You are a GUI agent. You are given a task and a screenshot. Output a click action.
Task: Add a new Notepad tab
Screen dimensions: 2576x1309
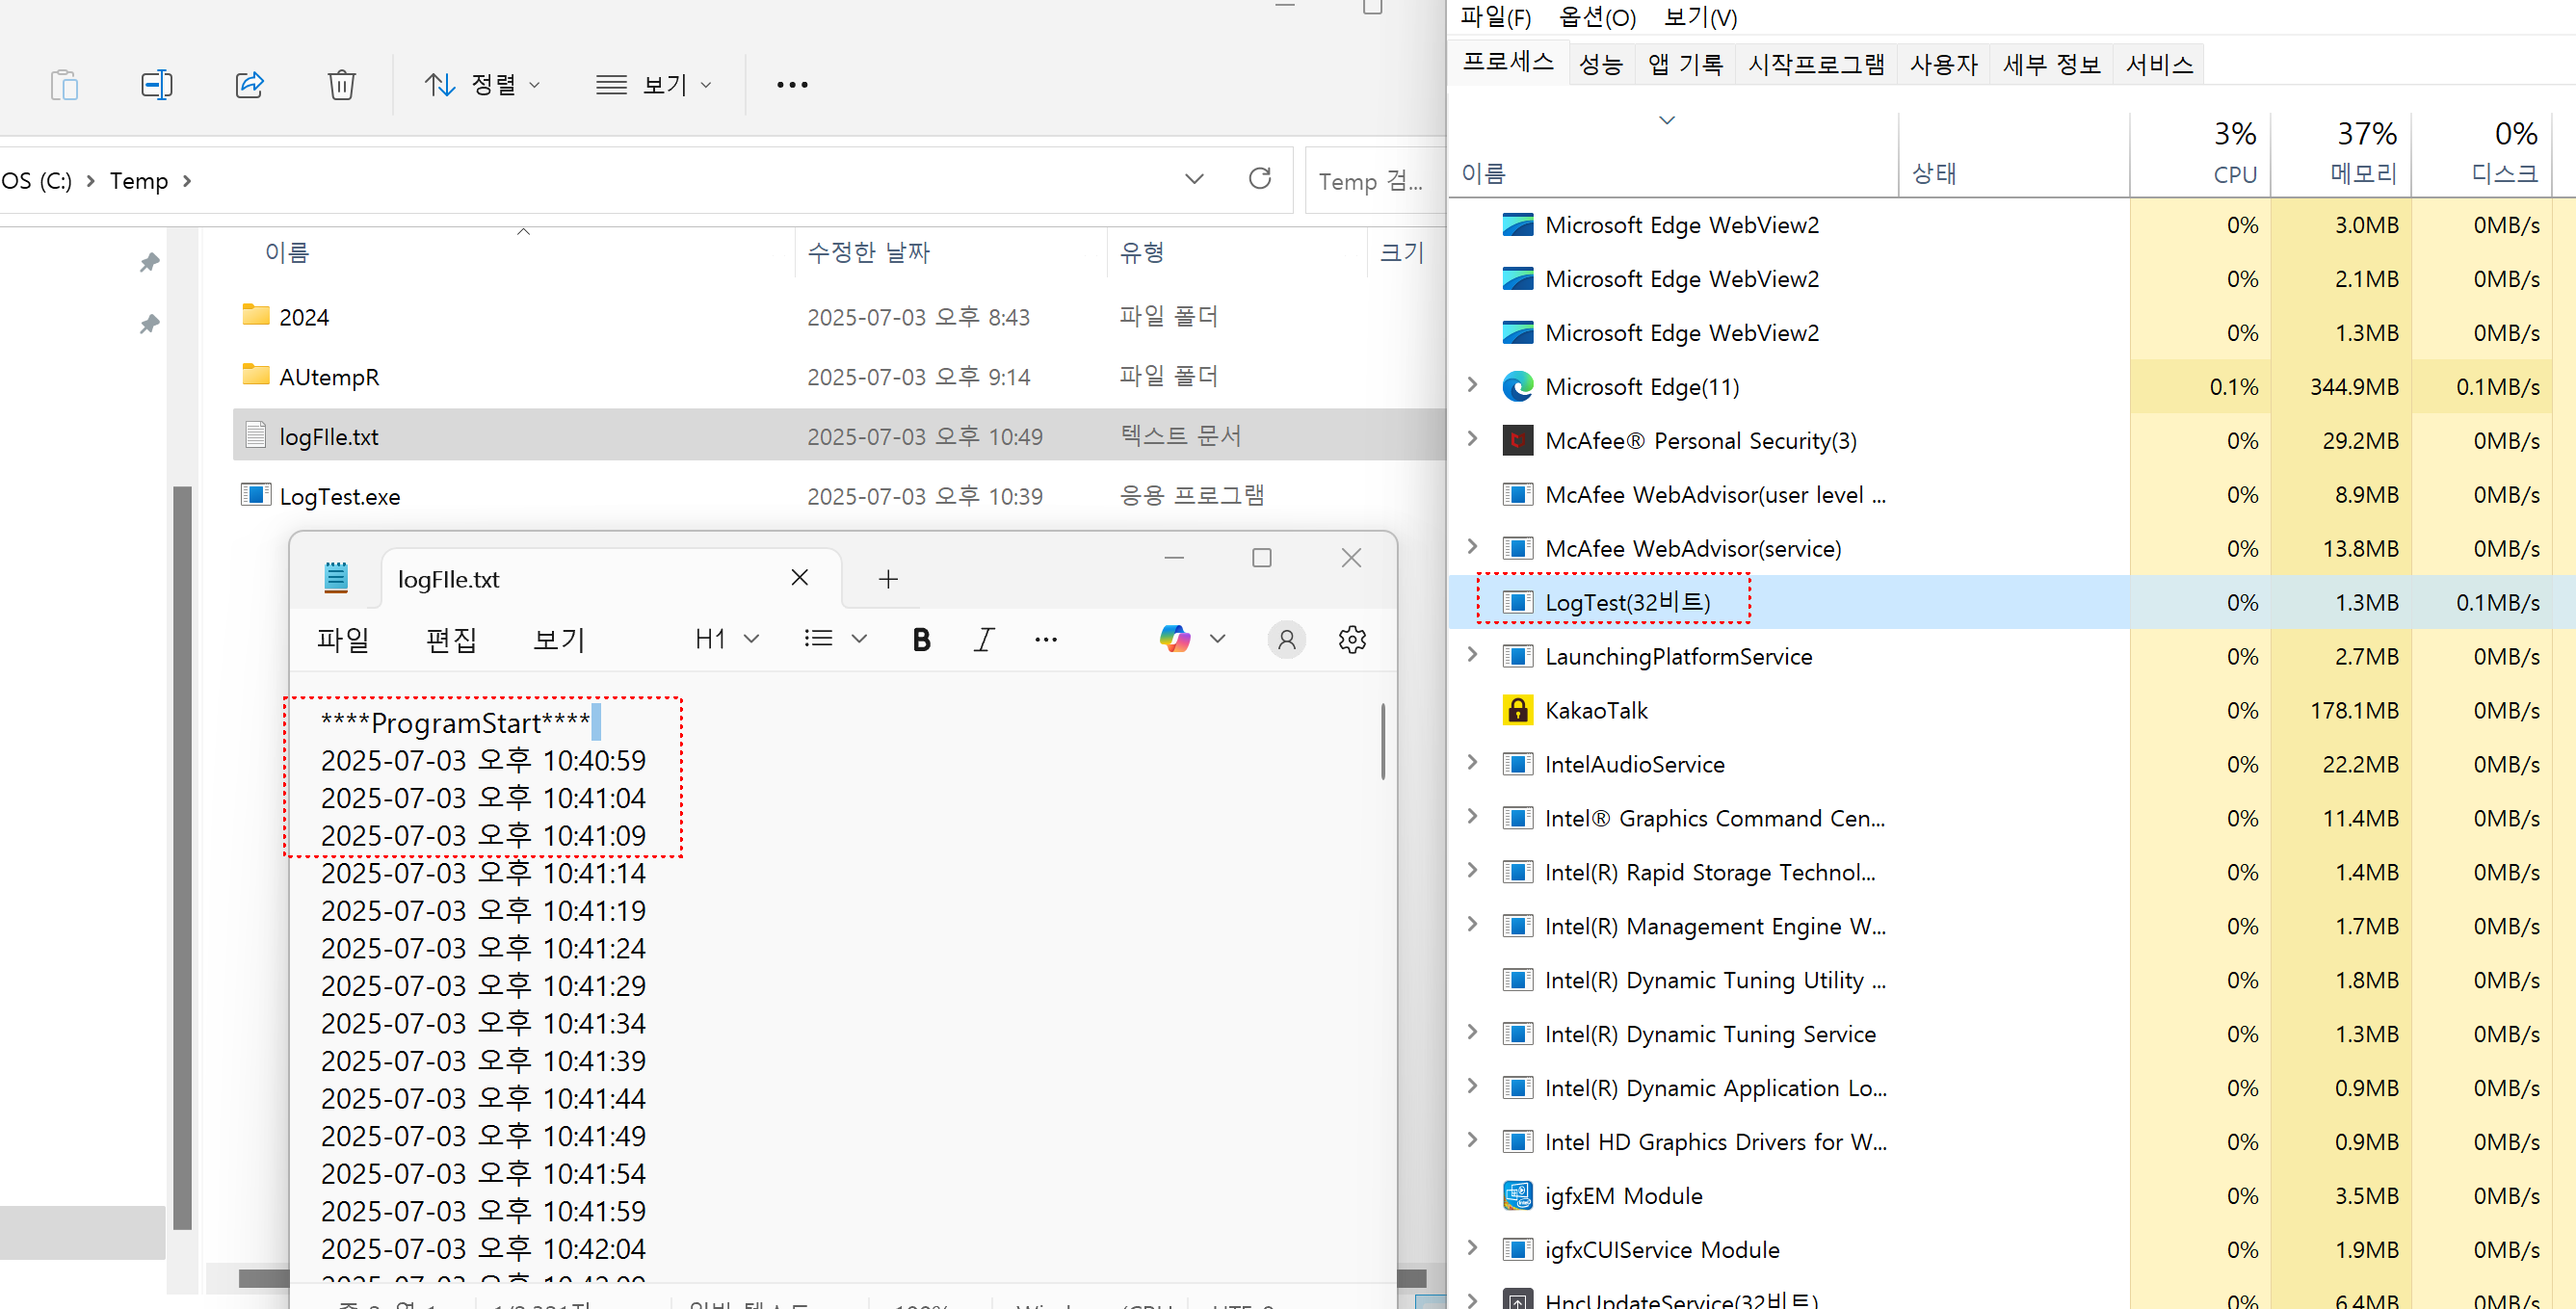click(x=888, y=579)
